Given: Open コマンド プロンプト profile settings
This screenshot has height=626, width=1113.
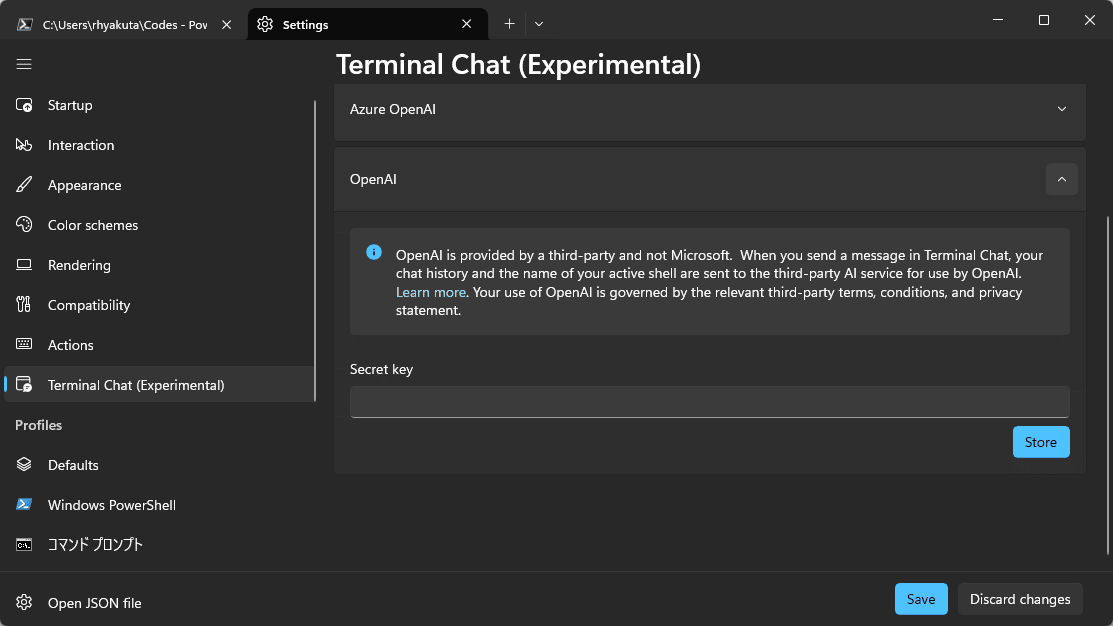Looking at the screenshot, I should coord(159,545).
